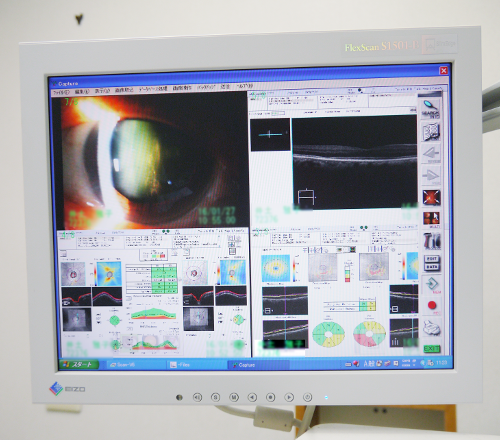Open the 編集 (Edit) menu
The width and height of the screenshot is (500, 440).
[x=82, y=91]
